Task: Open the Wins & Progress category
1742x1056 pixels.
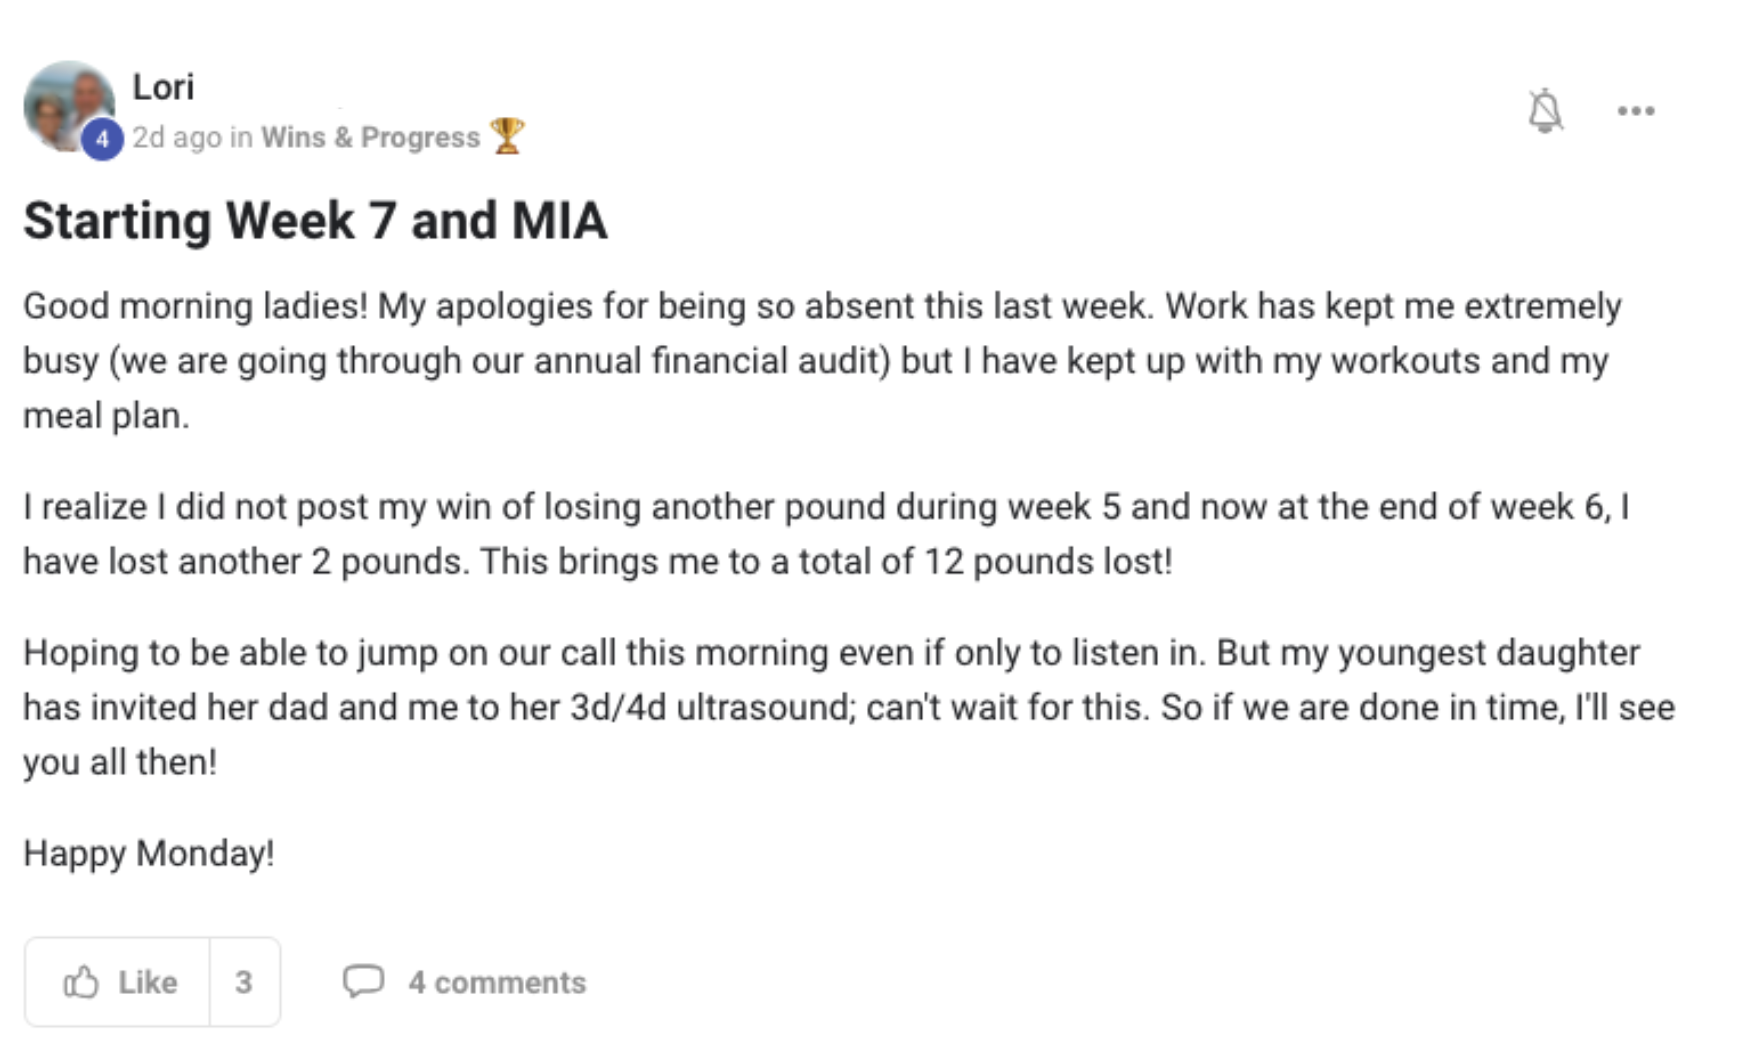Action: coord(370,137)
